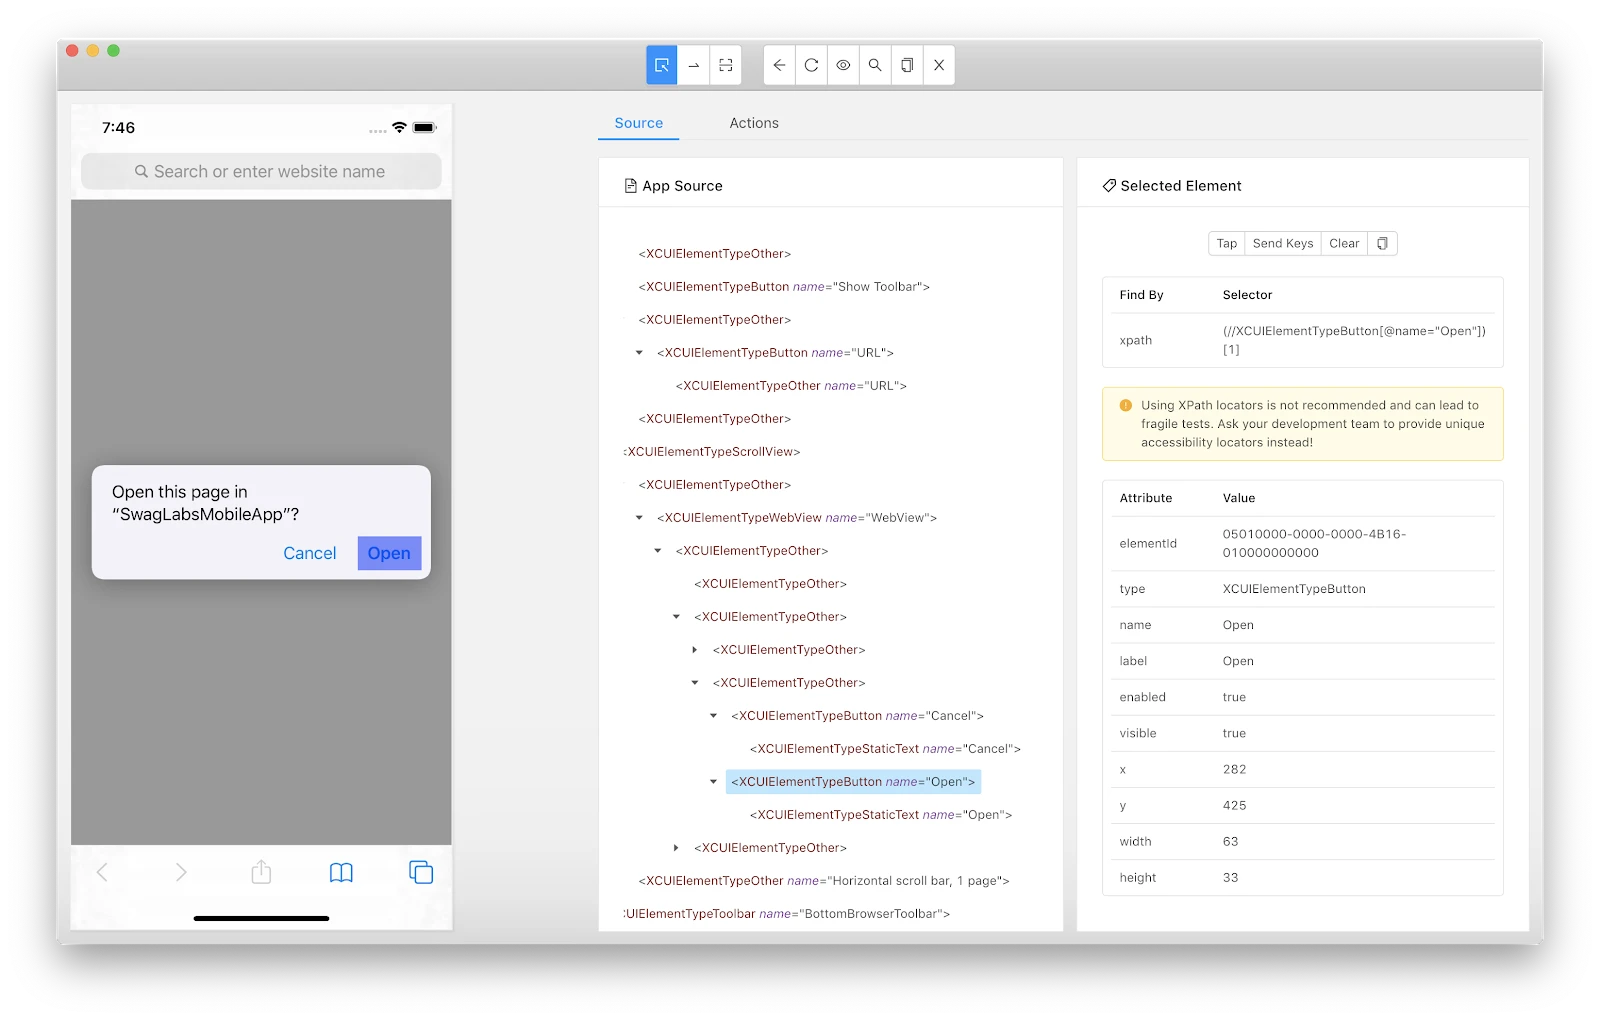The width and height of the screenshot is (1600, 1020).
Task: Click the 7:46 clock on the phone screen
Action: 118,127
